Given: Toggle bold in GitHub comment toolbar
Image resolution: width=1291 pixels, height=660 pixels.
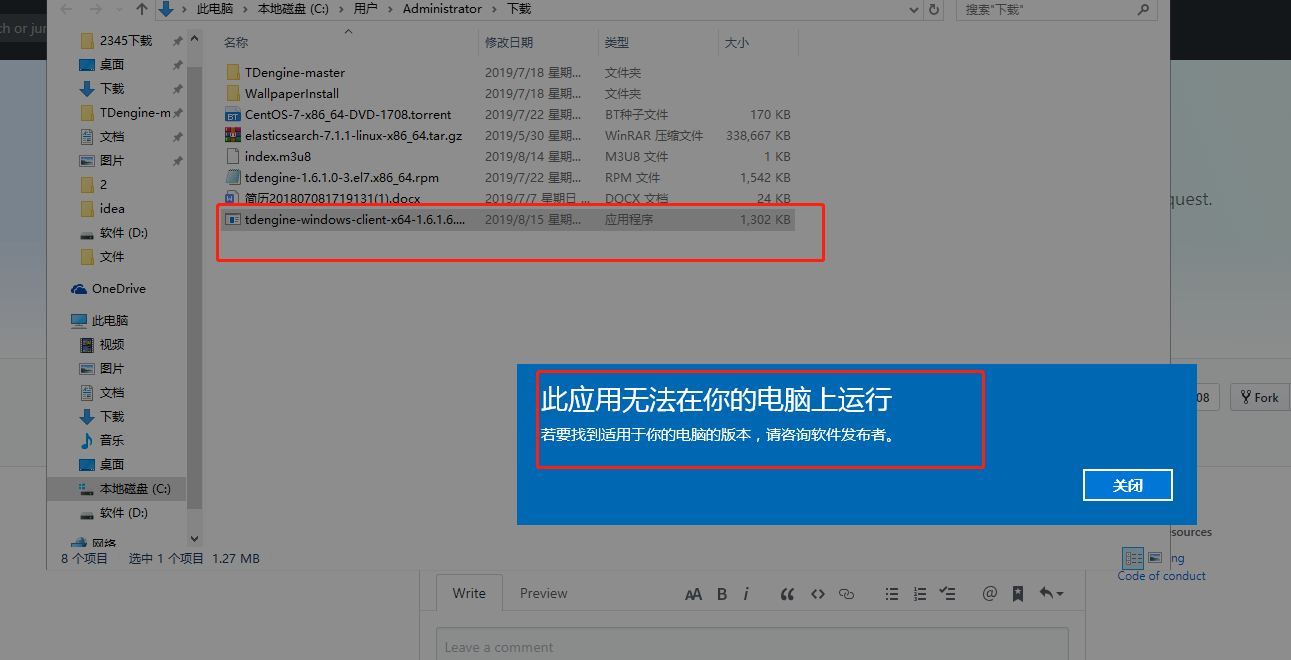Looking at the screenshot, I should 722,594.
